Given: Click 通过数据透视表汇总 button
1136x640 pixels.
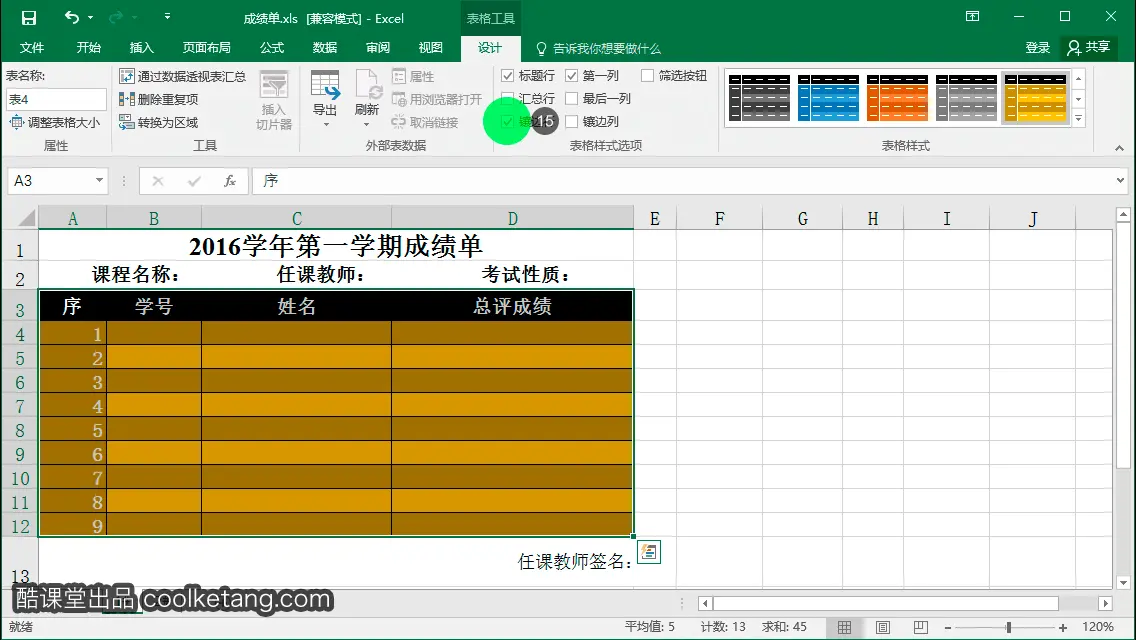Looking at the screenshot, I should (x=183, y=76).
